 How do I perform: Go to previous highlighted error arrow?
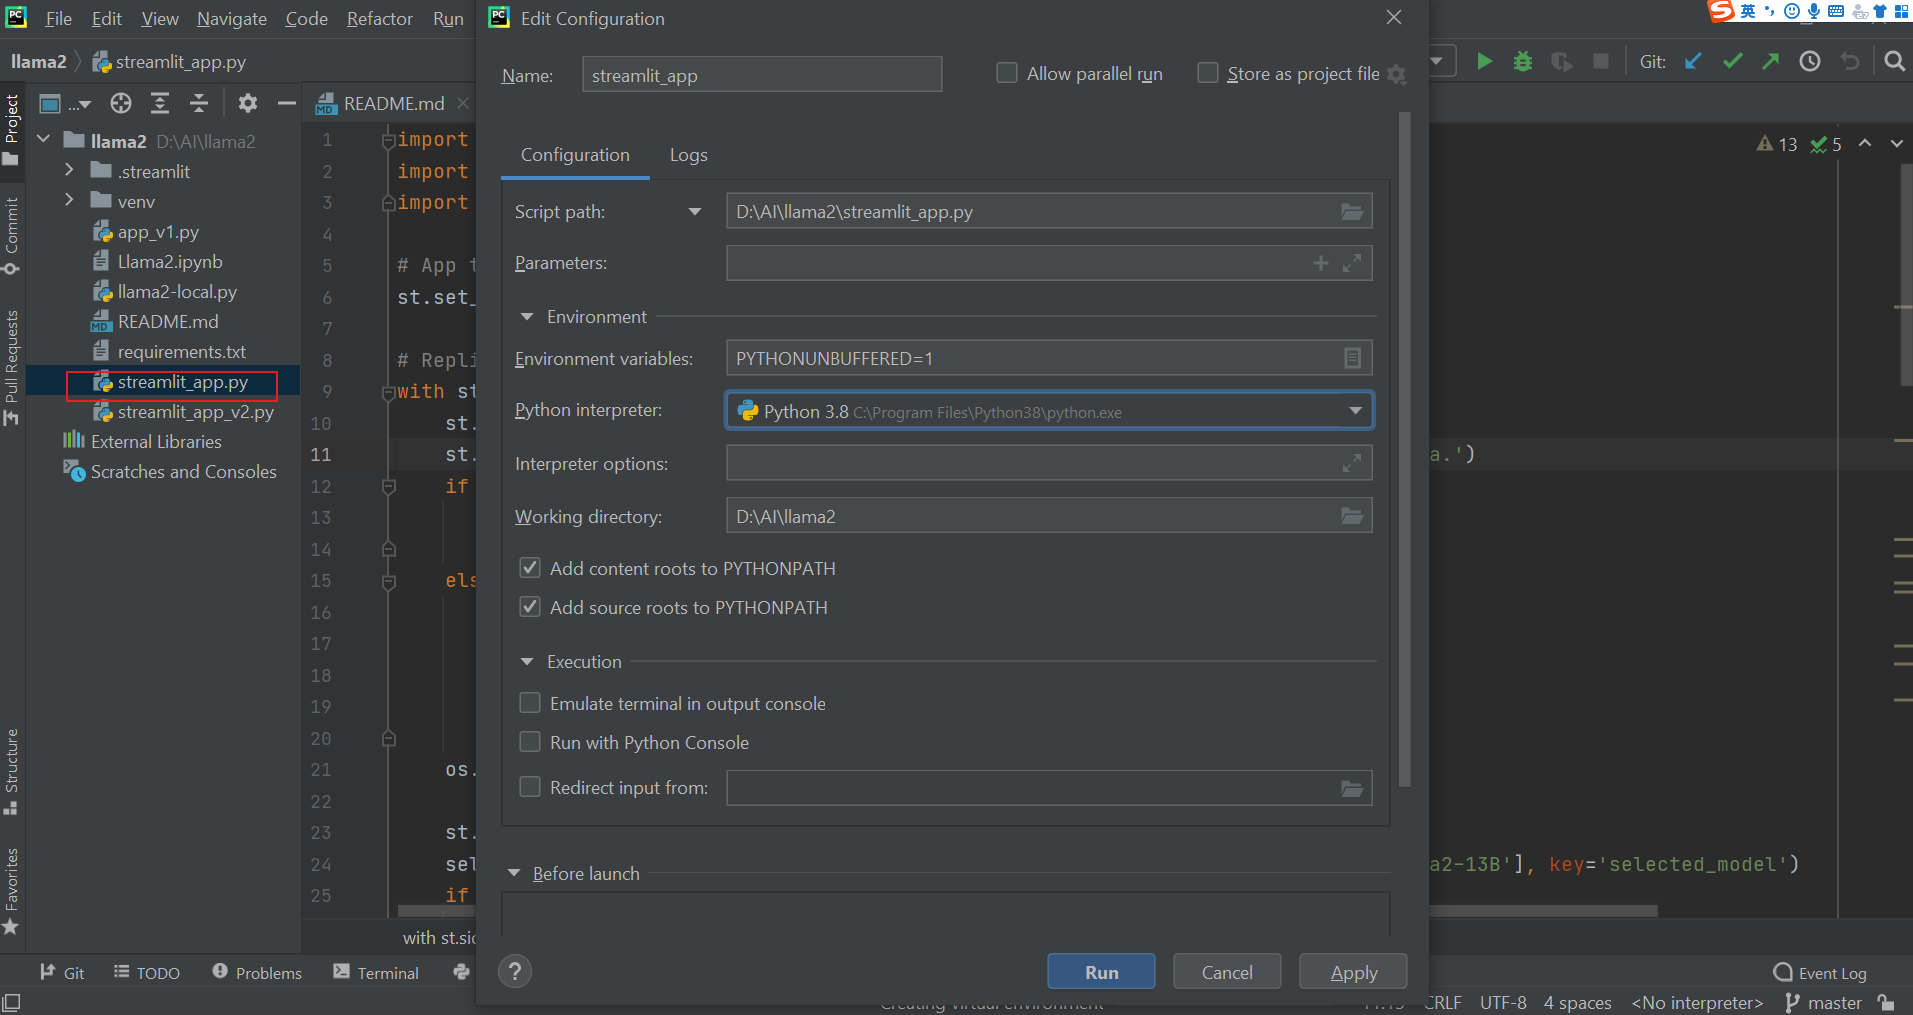[x=1865, y=144]
